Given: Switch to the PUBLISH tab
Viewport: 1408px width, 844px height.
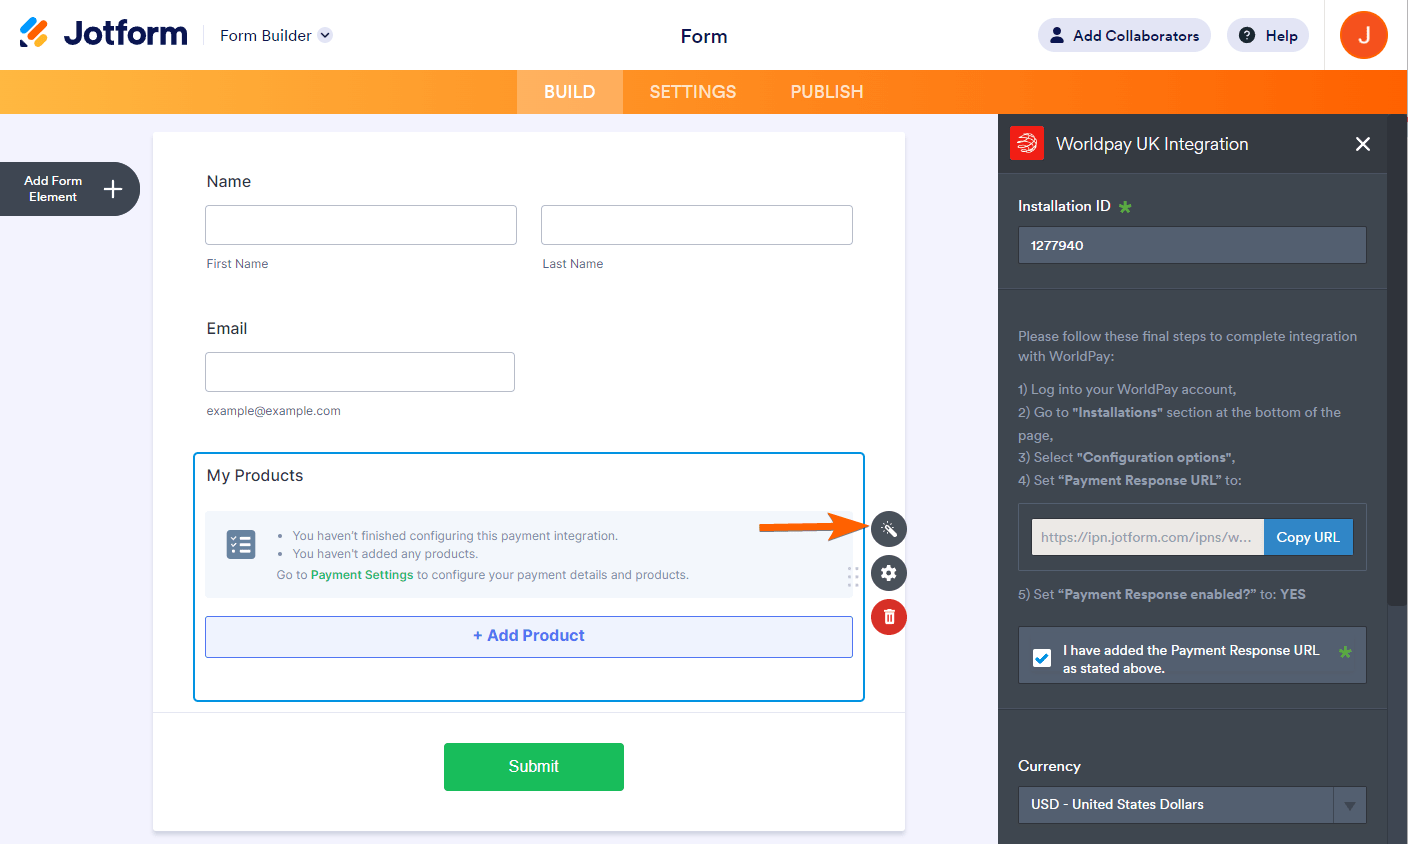Looking at the screenshot, I should point(827,92).
